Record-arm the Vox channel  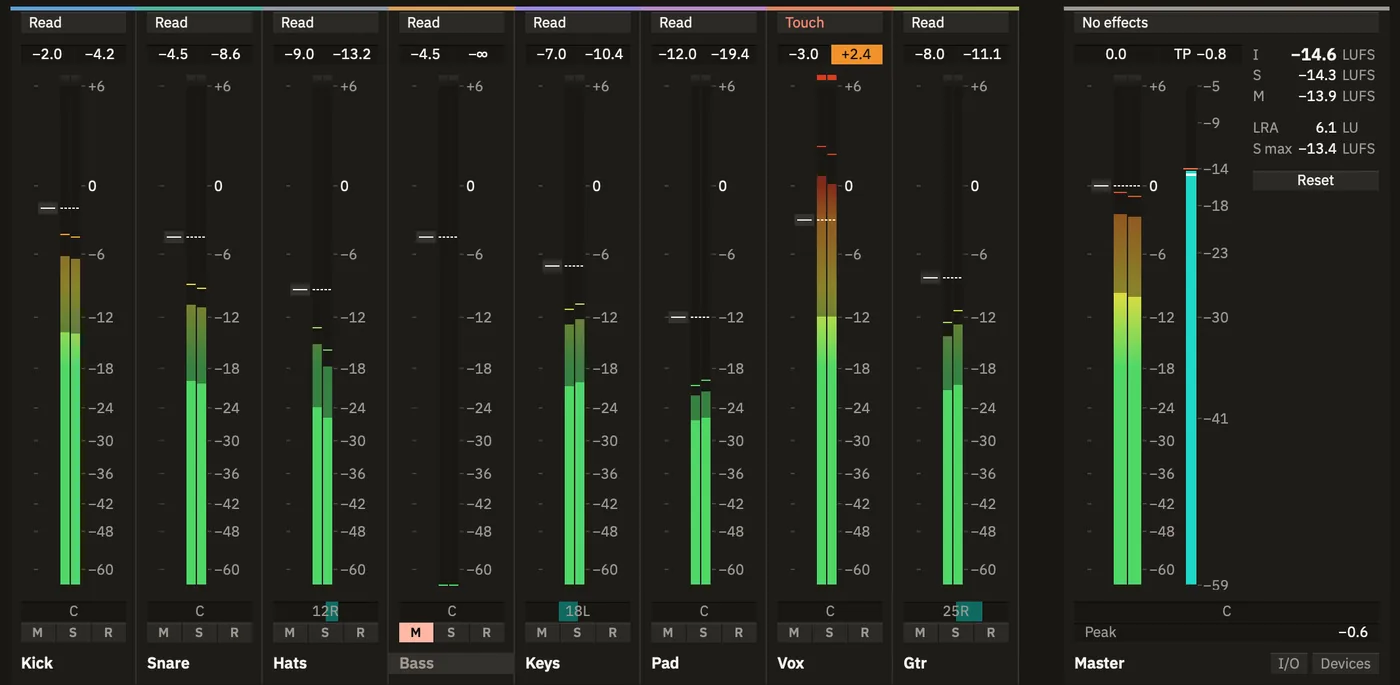point(864,632)
